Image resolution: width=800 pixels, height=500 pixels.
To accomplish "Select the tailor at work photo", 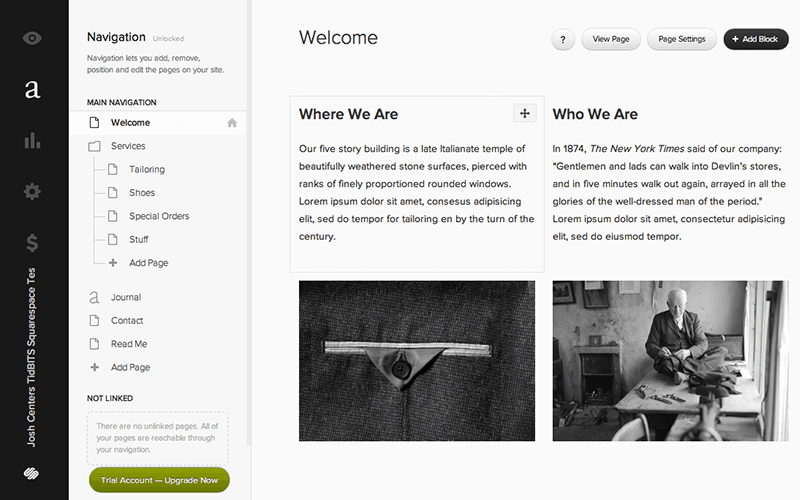I will [x=670, y=360].
